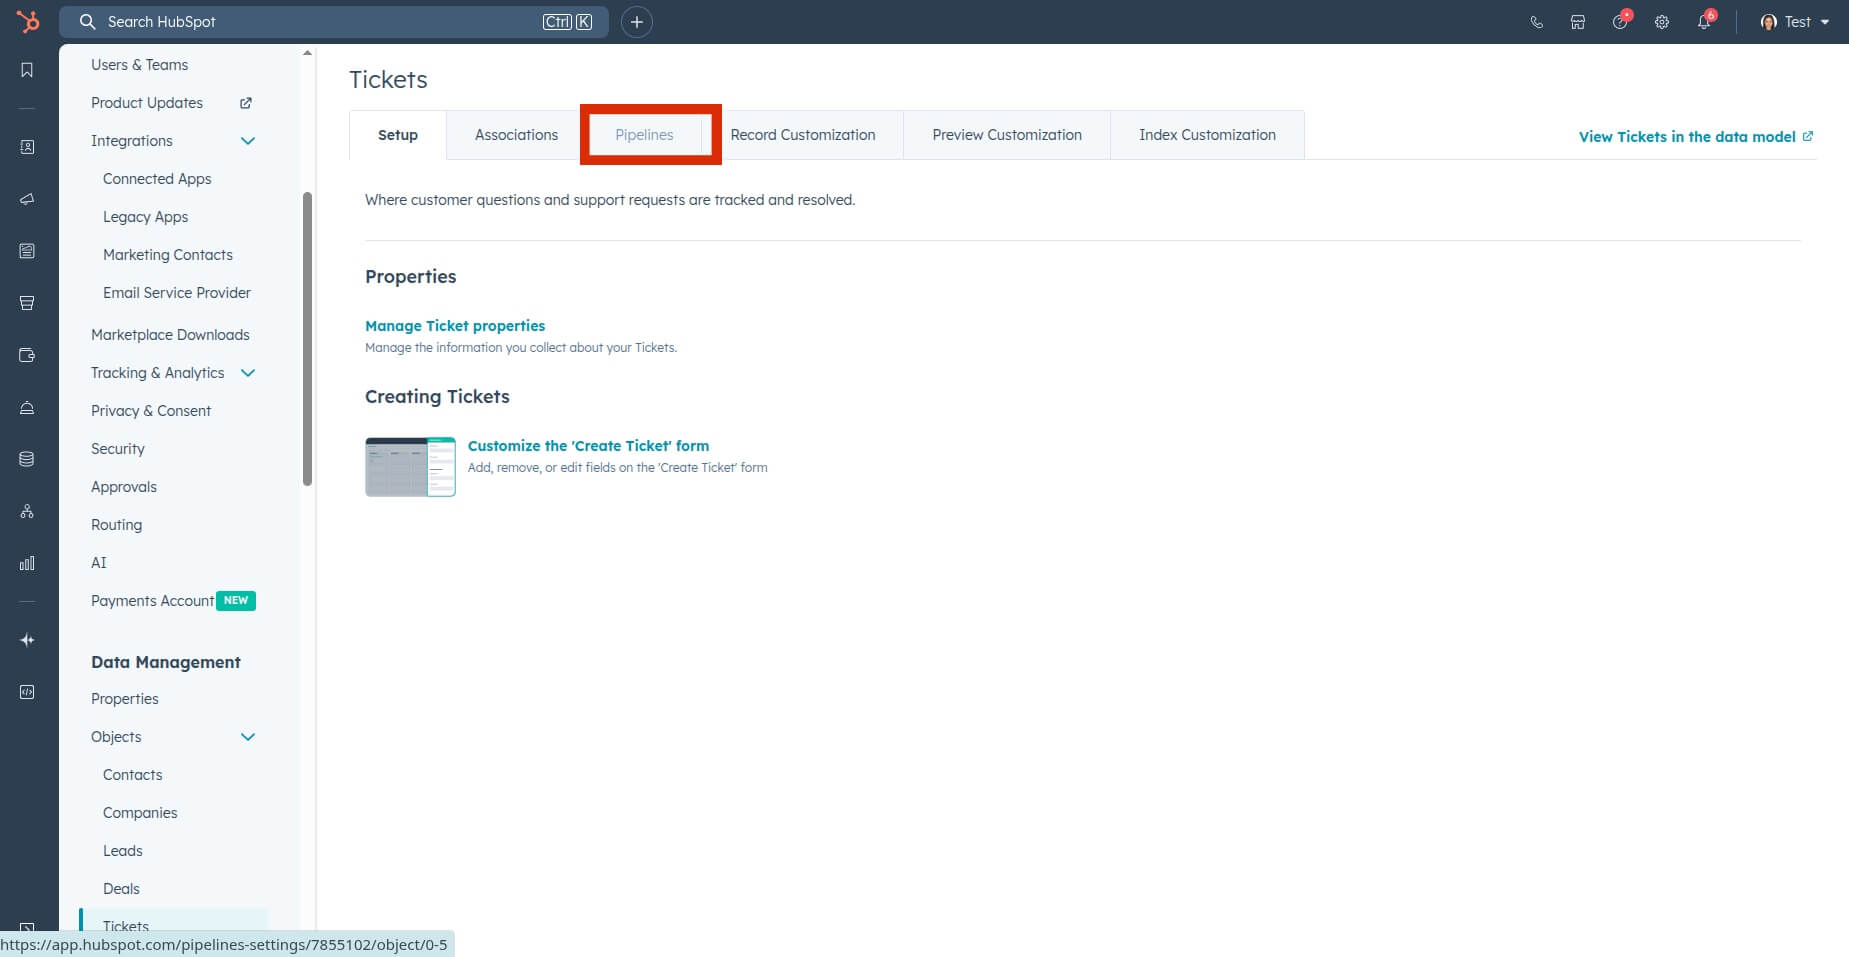Switch to the Associations tab
The width and height of the screenshot is (1849, 957).
click(x=516, y=134)
